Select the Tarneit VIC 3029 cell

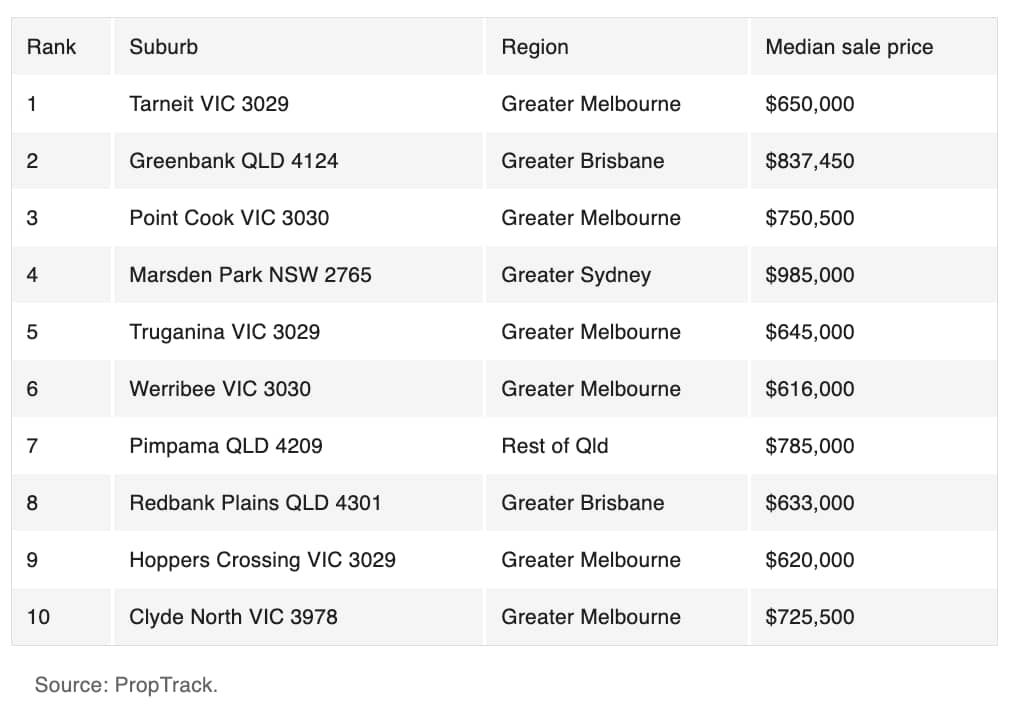(298, 104)
